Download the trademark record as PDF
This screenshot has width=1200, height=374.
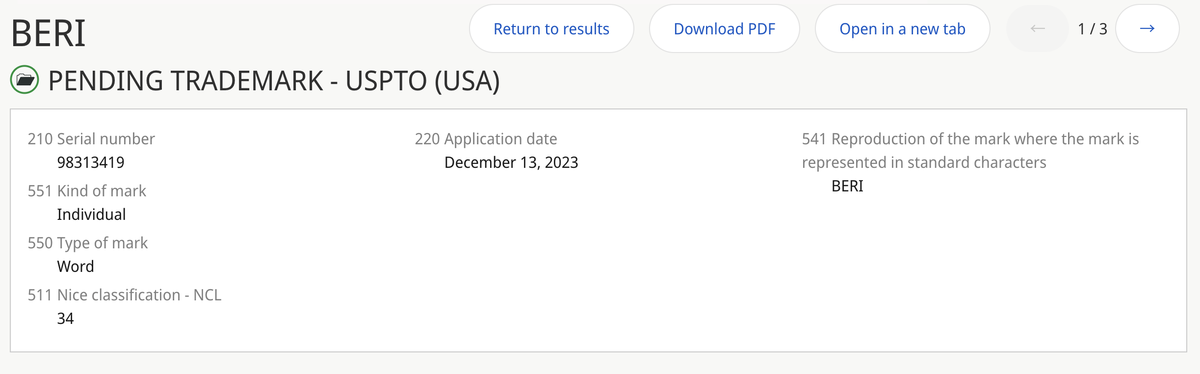click(x=724, y=28)
